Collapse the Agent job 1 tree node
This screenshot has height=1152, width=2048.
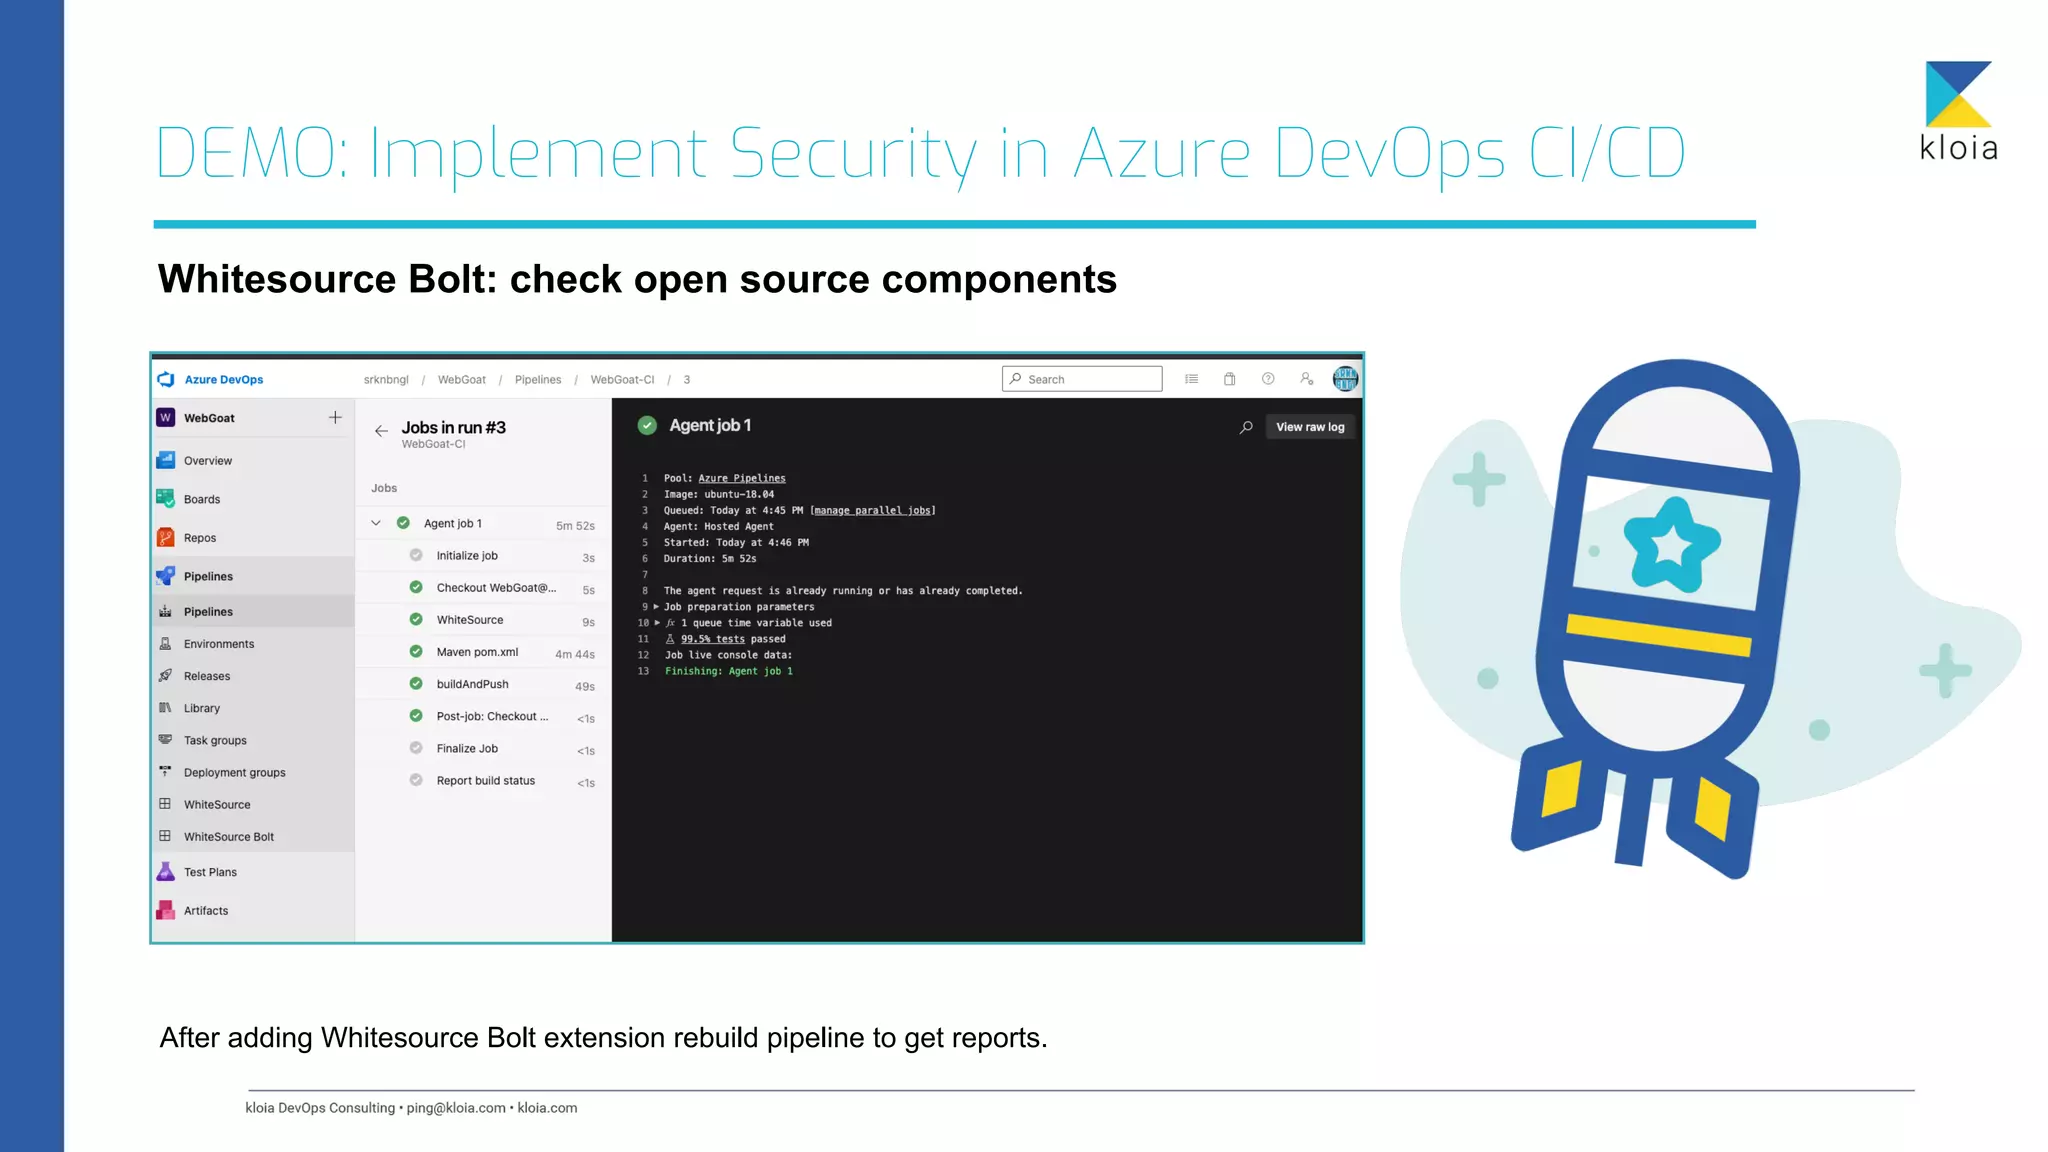[x=376, y=523]
